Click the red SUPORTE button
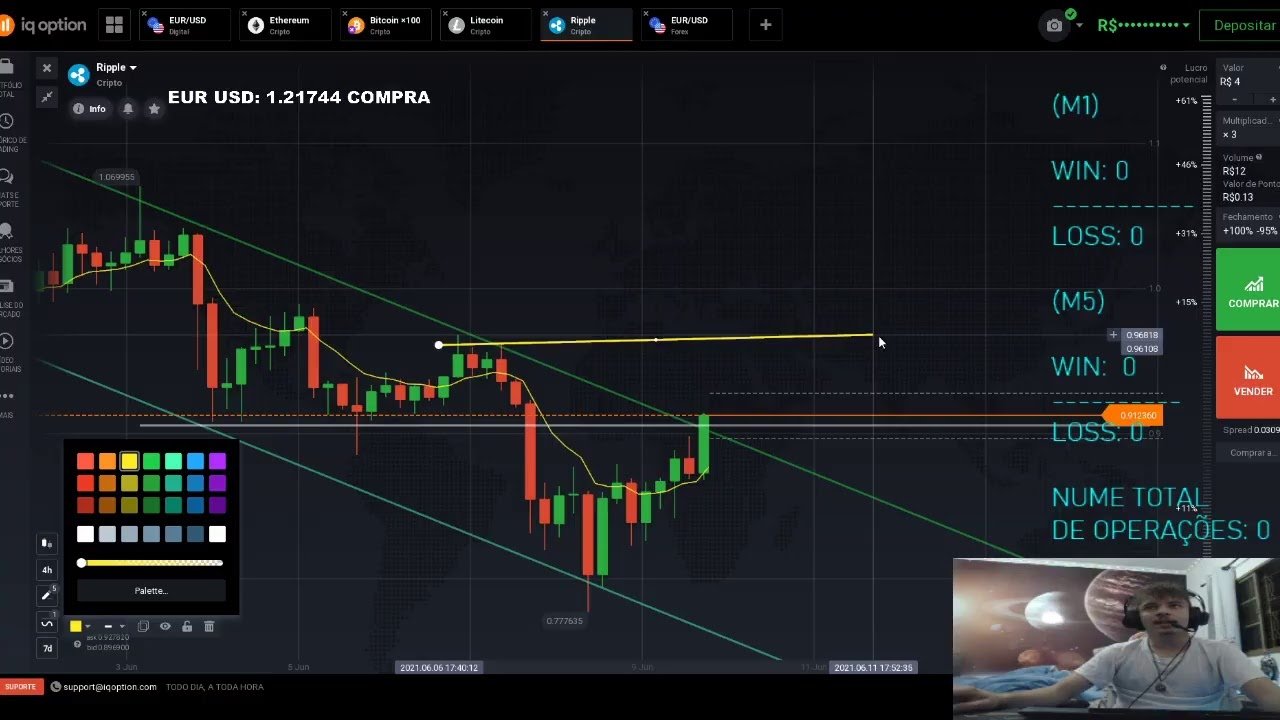Viewport: 1280px width, 720px height. point(21,687)
